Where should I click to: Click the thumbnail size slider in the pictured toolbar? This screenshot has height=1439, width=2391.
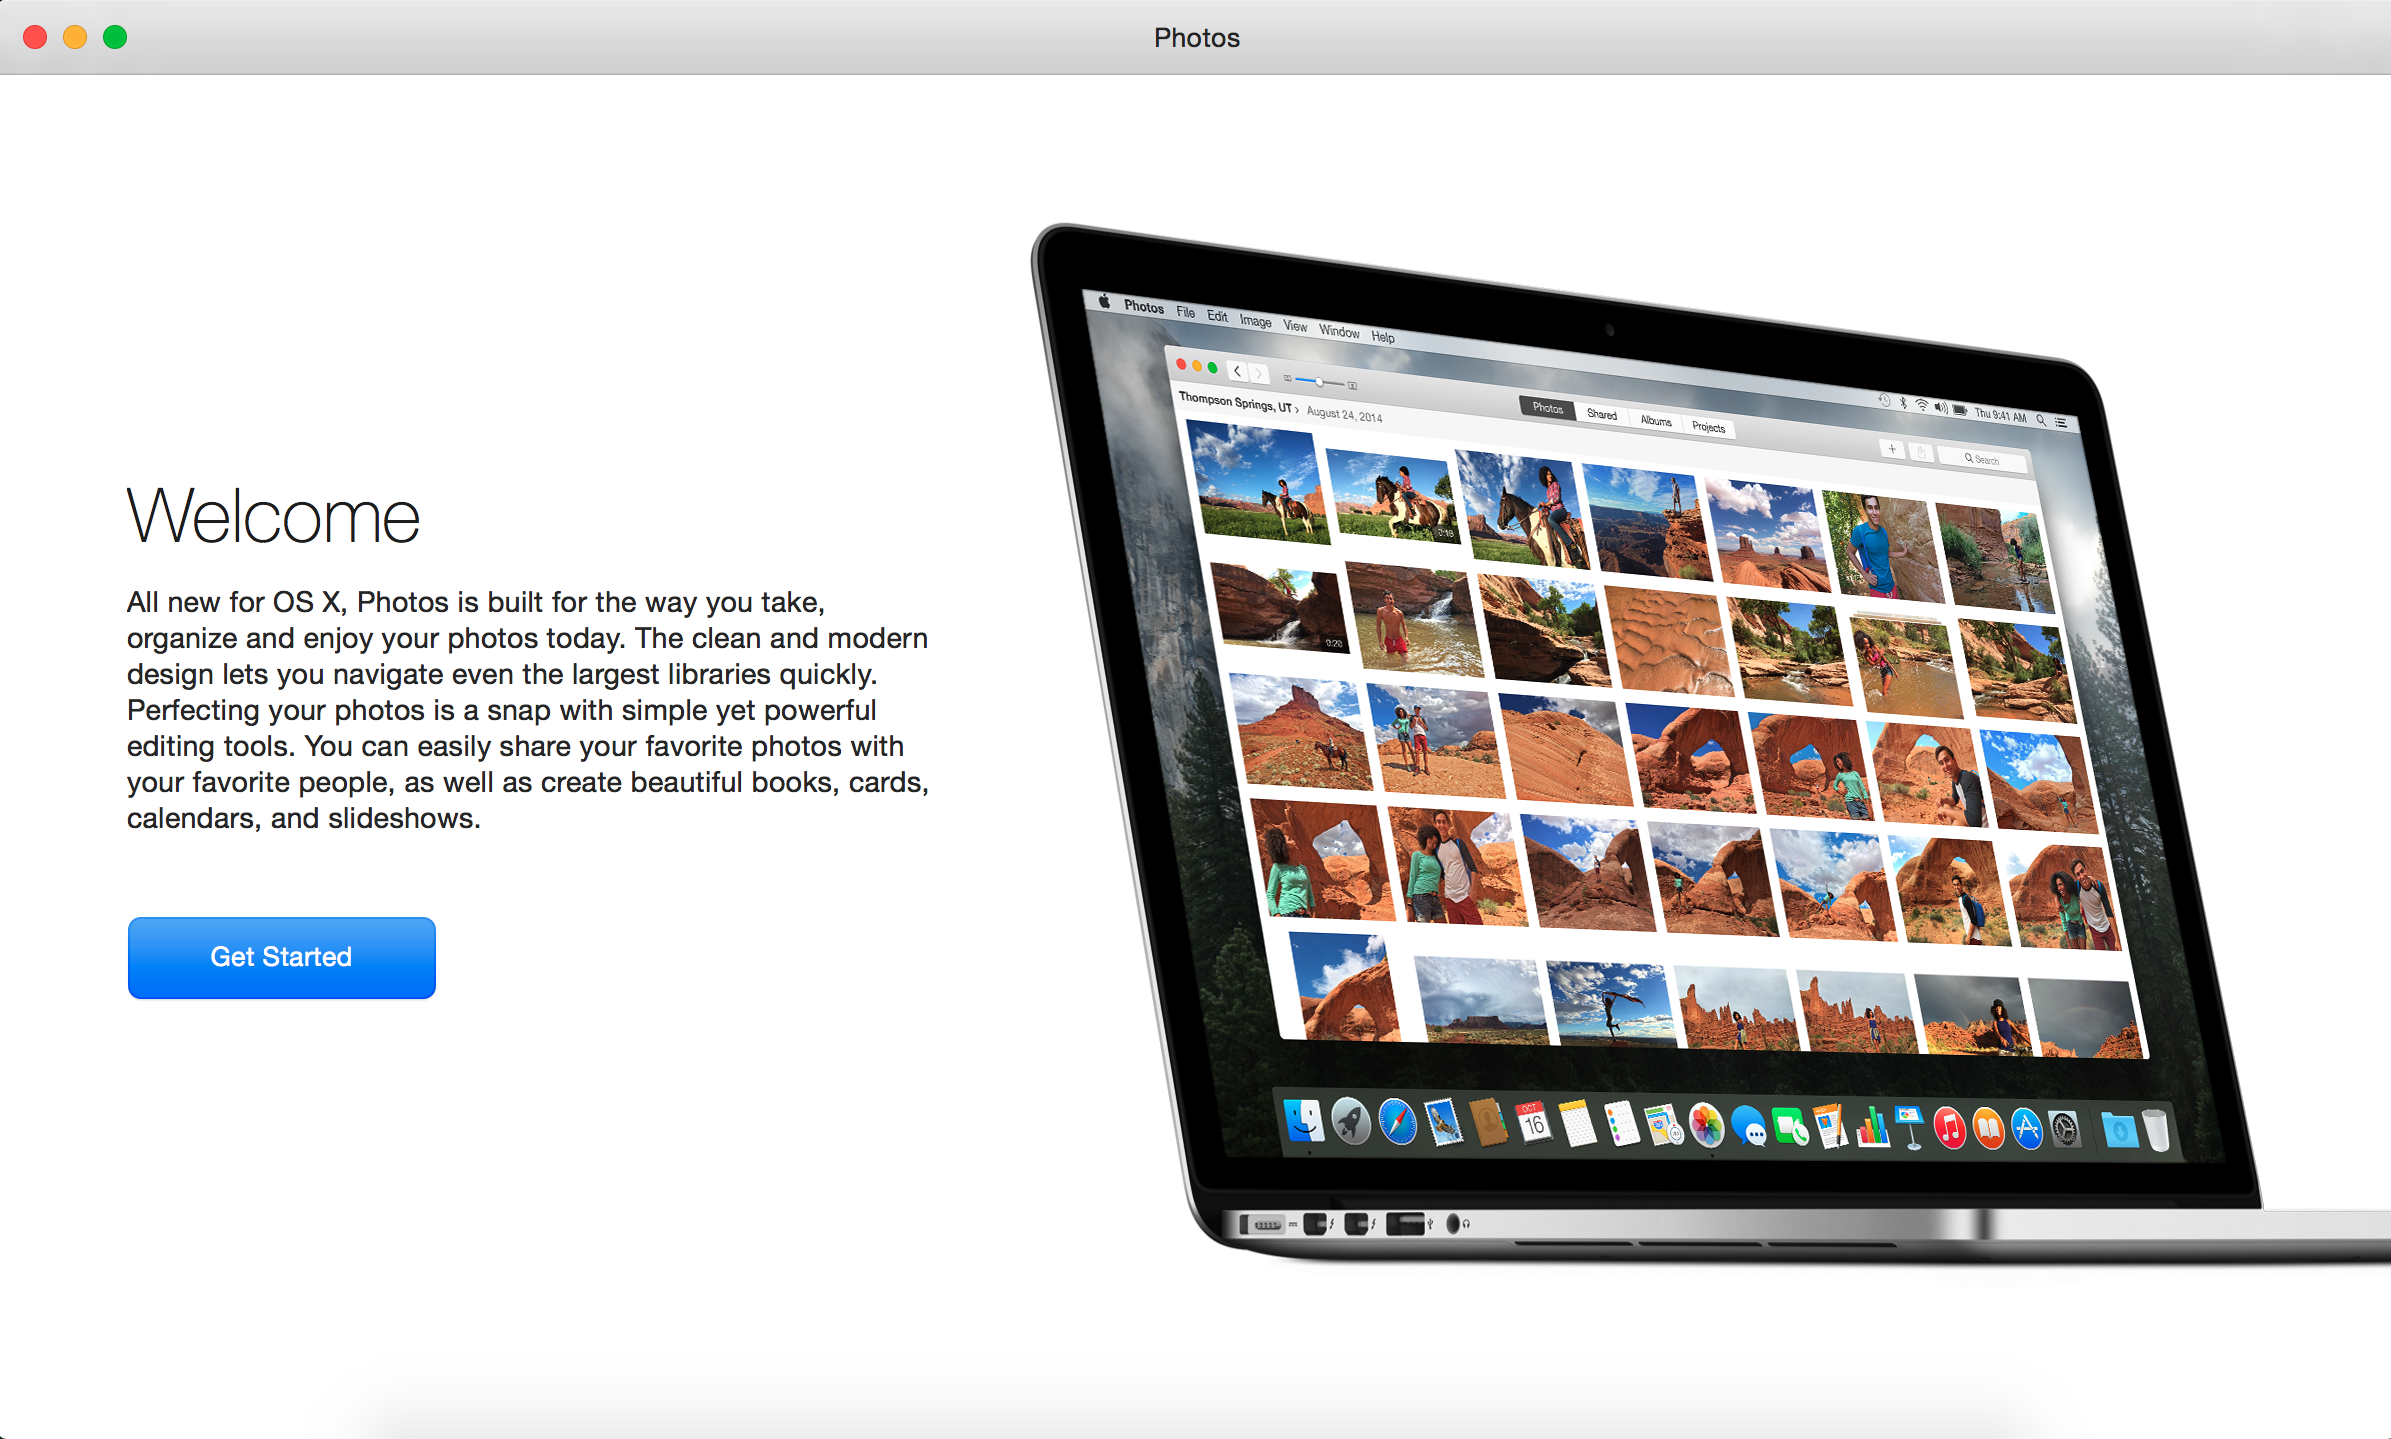coord(1320,382)
